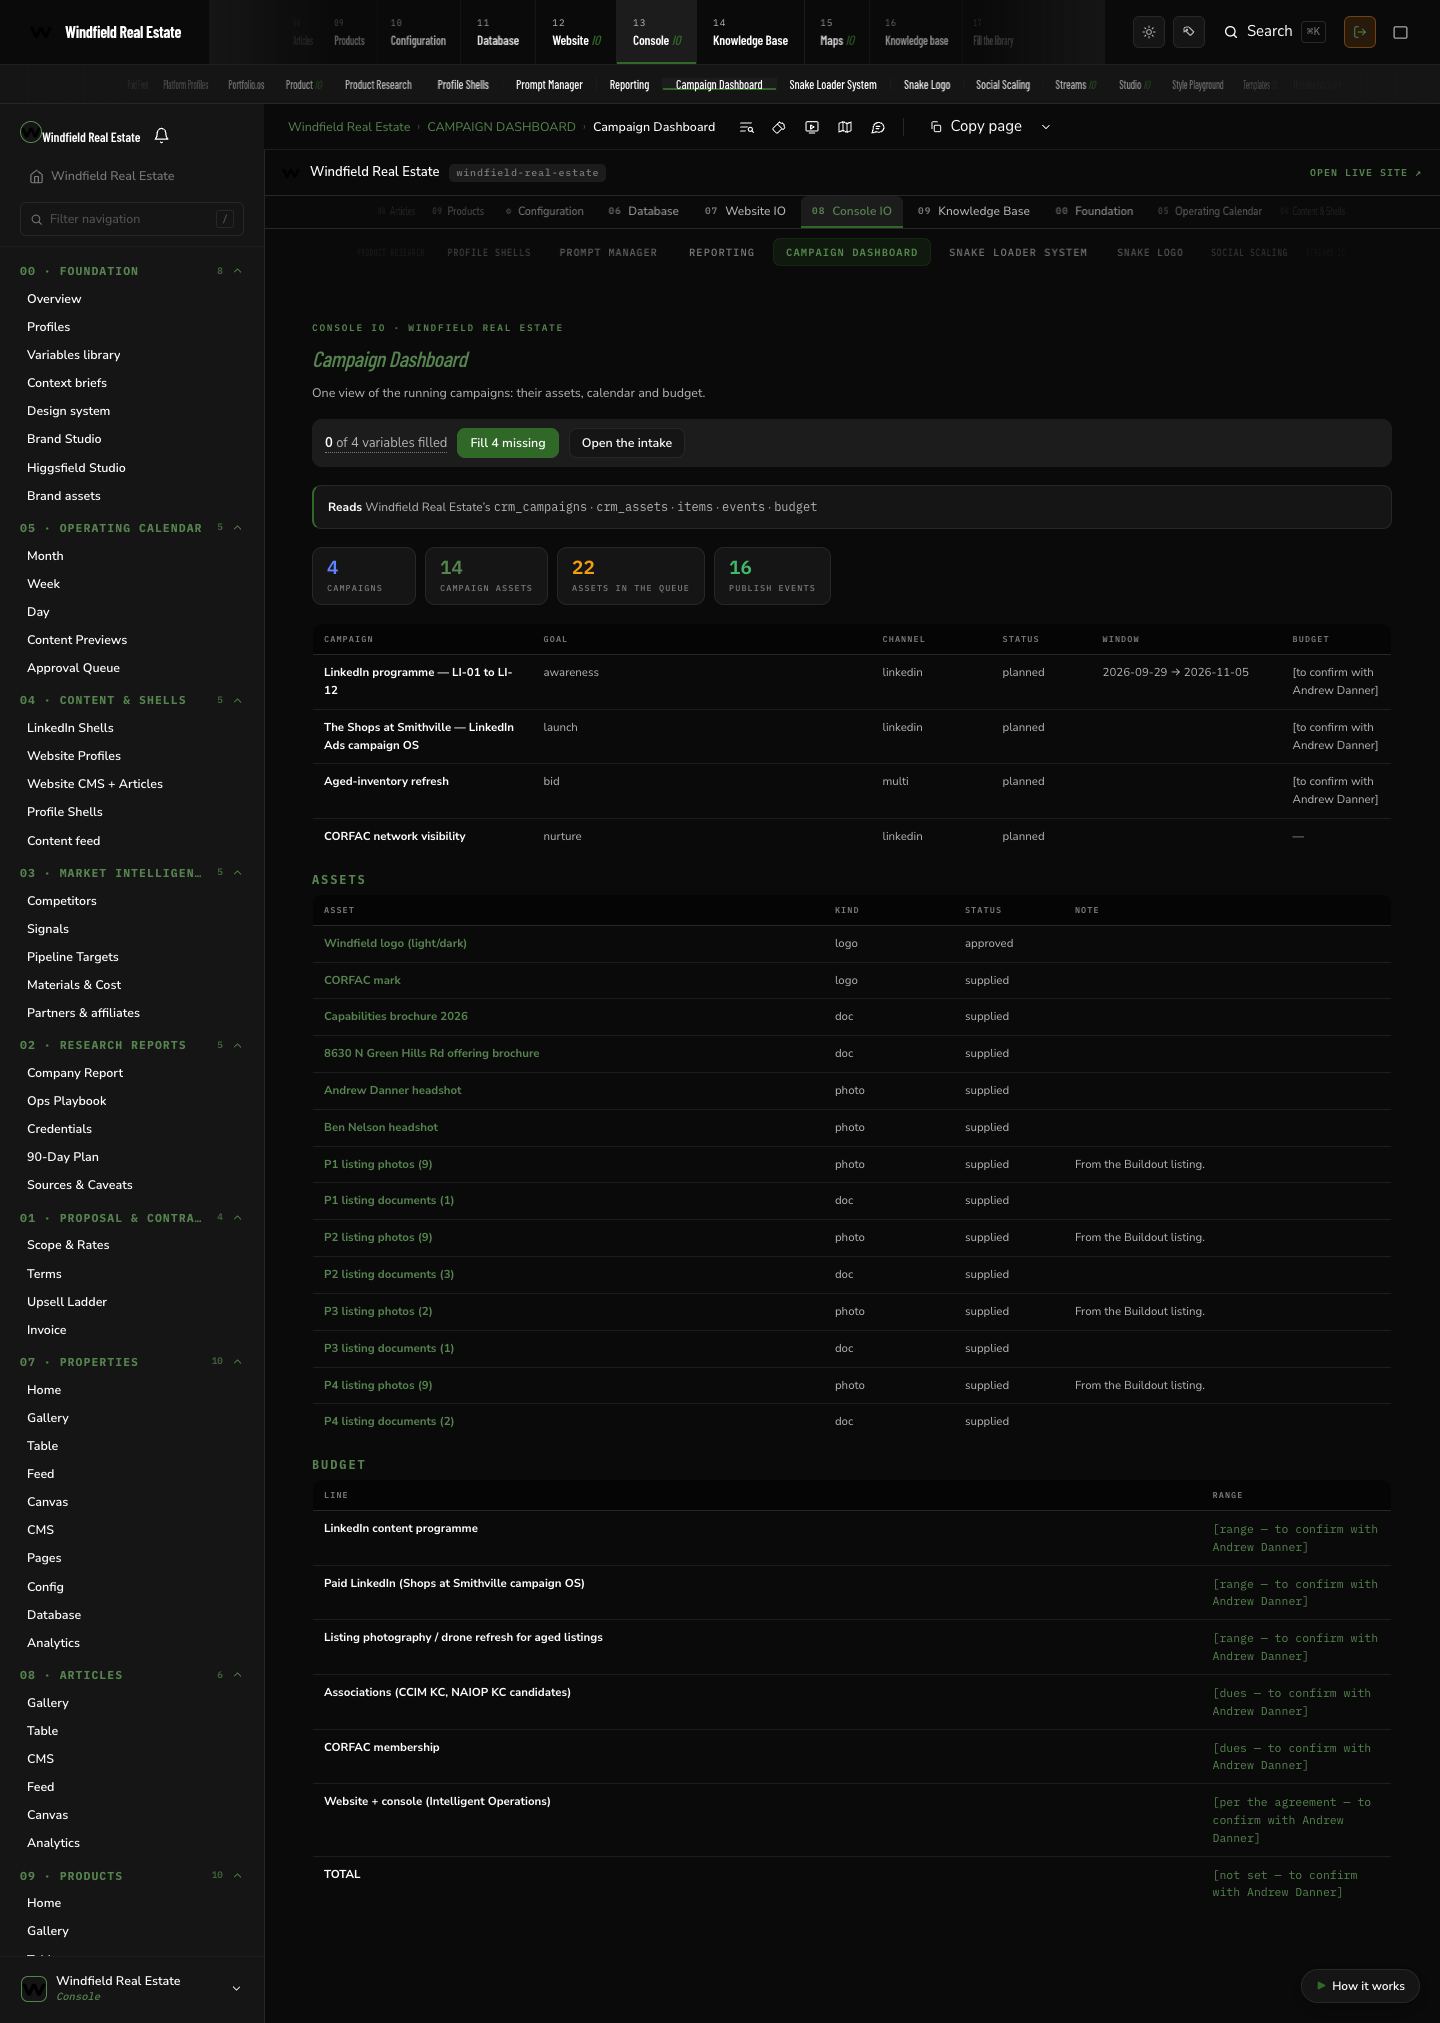Click the Windfield logo in the sidebar header

31,133
